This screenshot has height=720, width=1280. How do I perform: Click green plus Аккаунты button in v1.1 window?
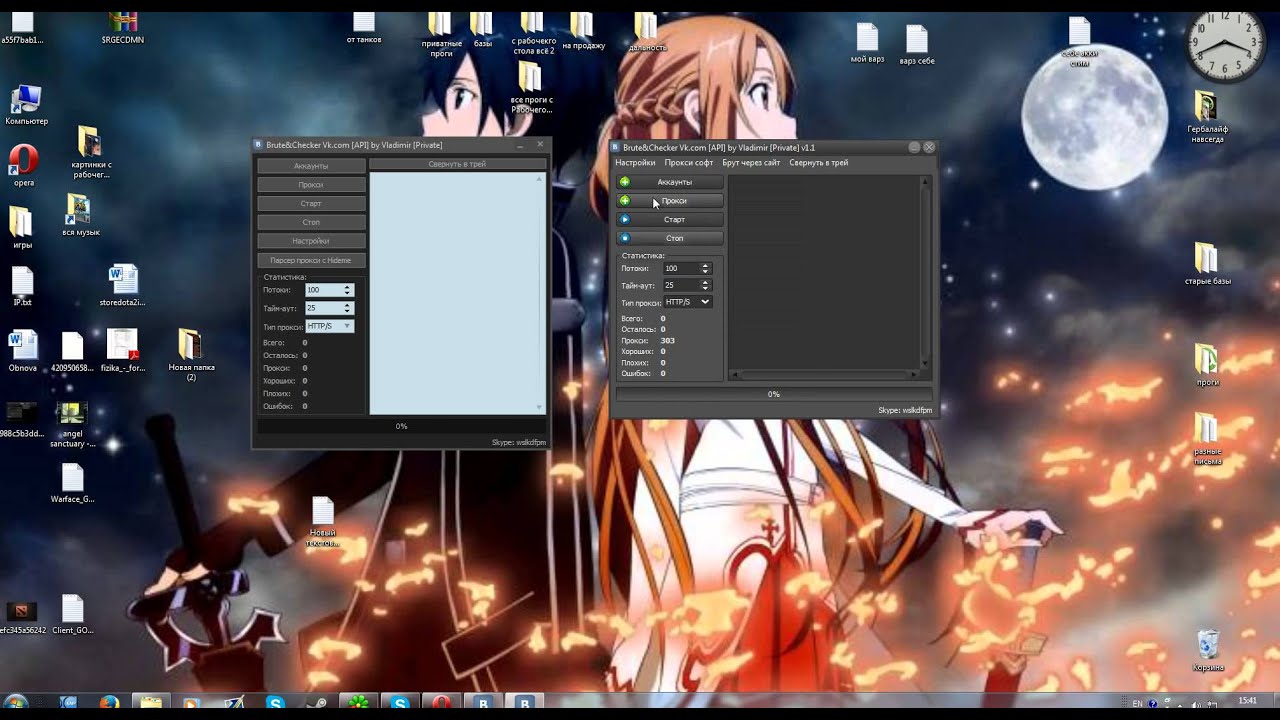tap(669, 182)
